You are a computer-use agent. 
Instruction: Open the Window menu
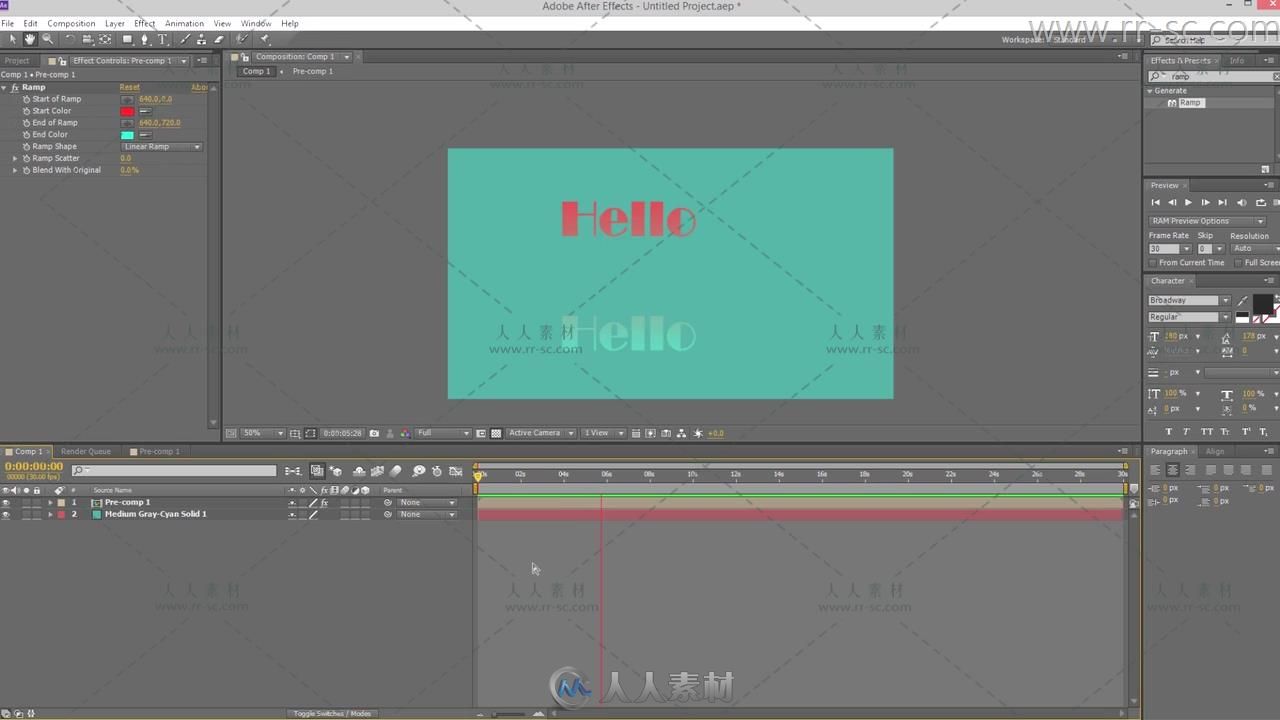256,23
